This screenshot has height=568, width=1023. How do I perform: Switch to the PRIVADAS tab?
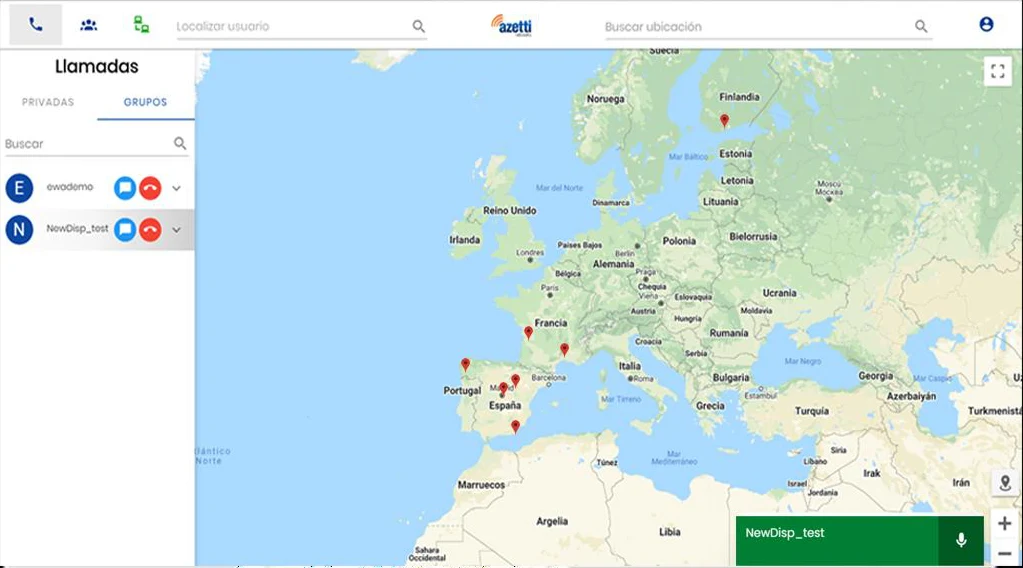coord(48,102)
